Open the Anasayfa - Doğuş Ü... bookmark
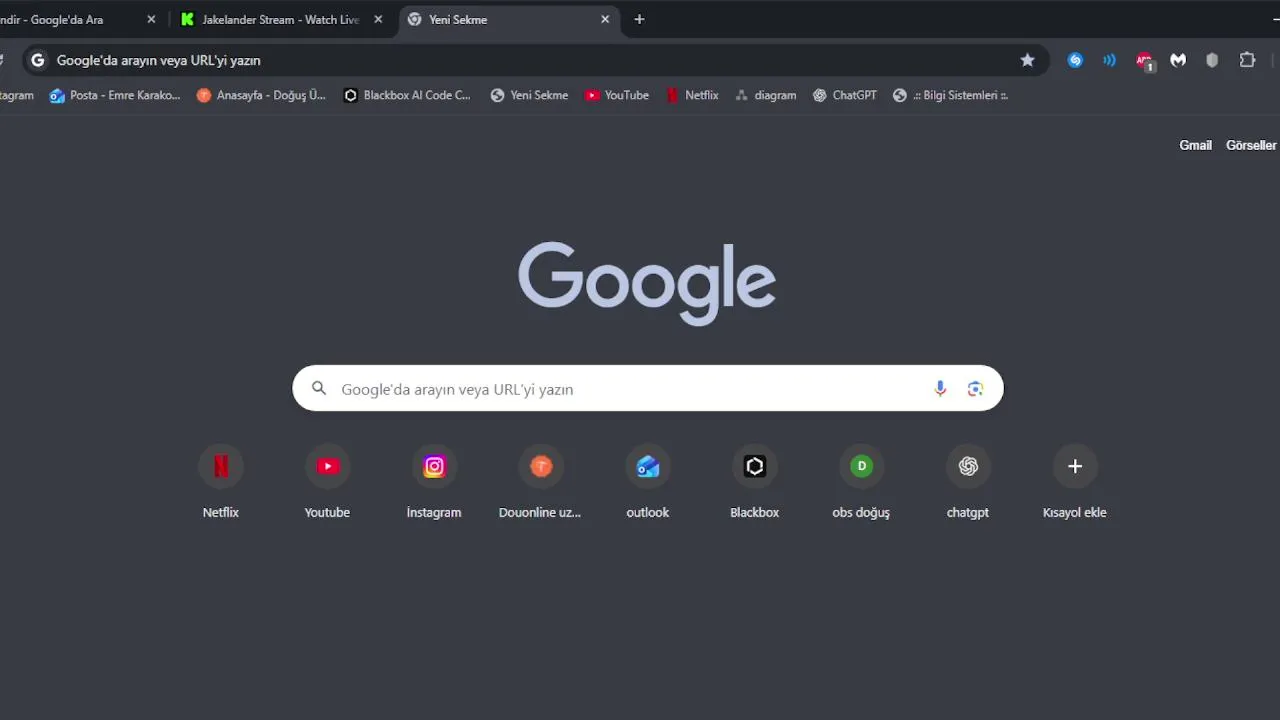This screenshot has height=720, width=1280. 261,95
